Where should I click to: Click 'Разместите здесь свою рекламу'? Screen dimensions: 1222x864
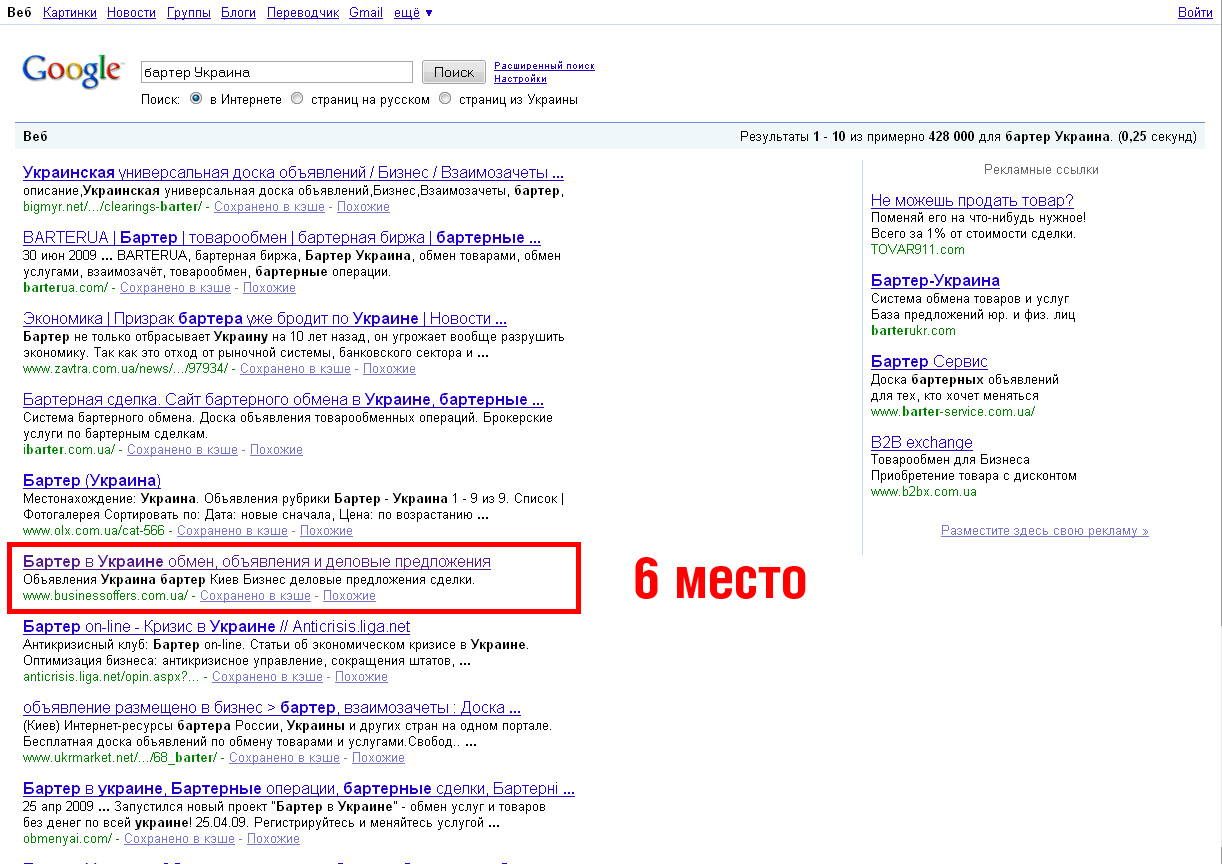(x=1044, y=530)
